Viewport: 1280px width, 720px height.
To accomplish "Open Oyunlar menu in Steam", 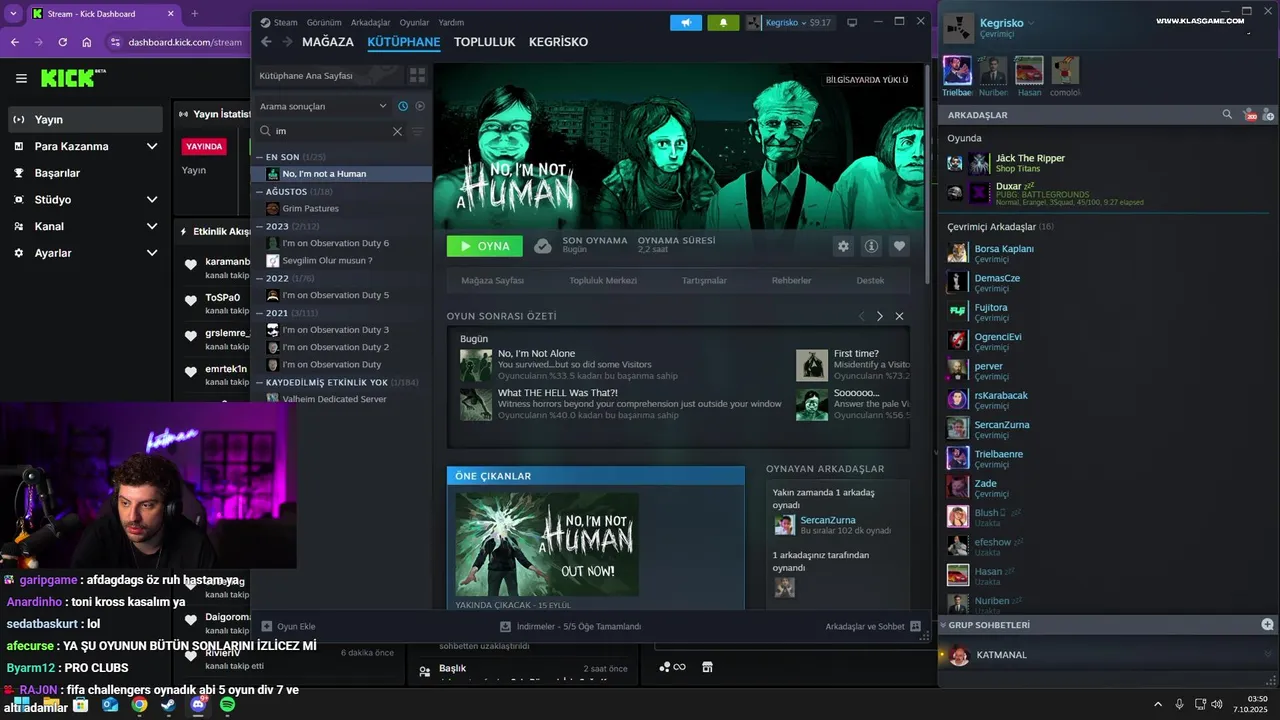I will click(414, 22).
